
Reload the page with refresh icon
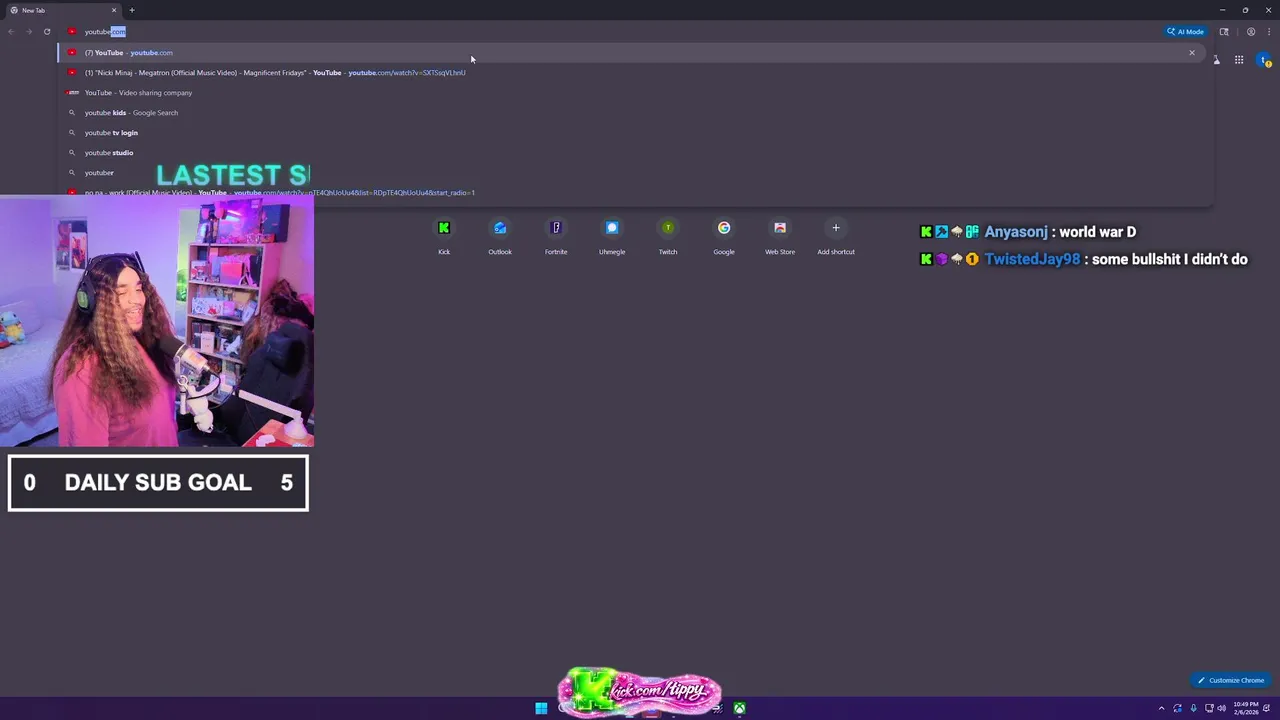pos(47,32)
